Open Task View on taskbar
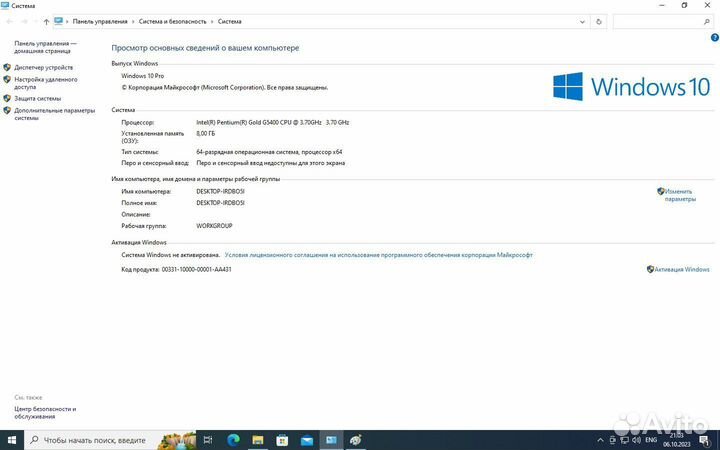 point(208,440)
